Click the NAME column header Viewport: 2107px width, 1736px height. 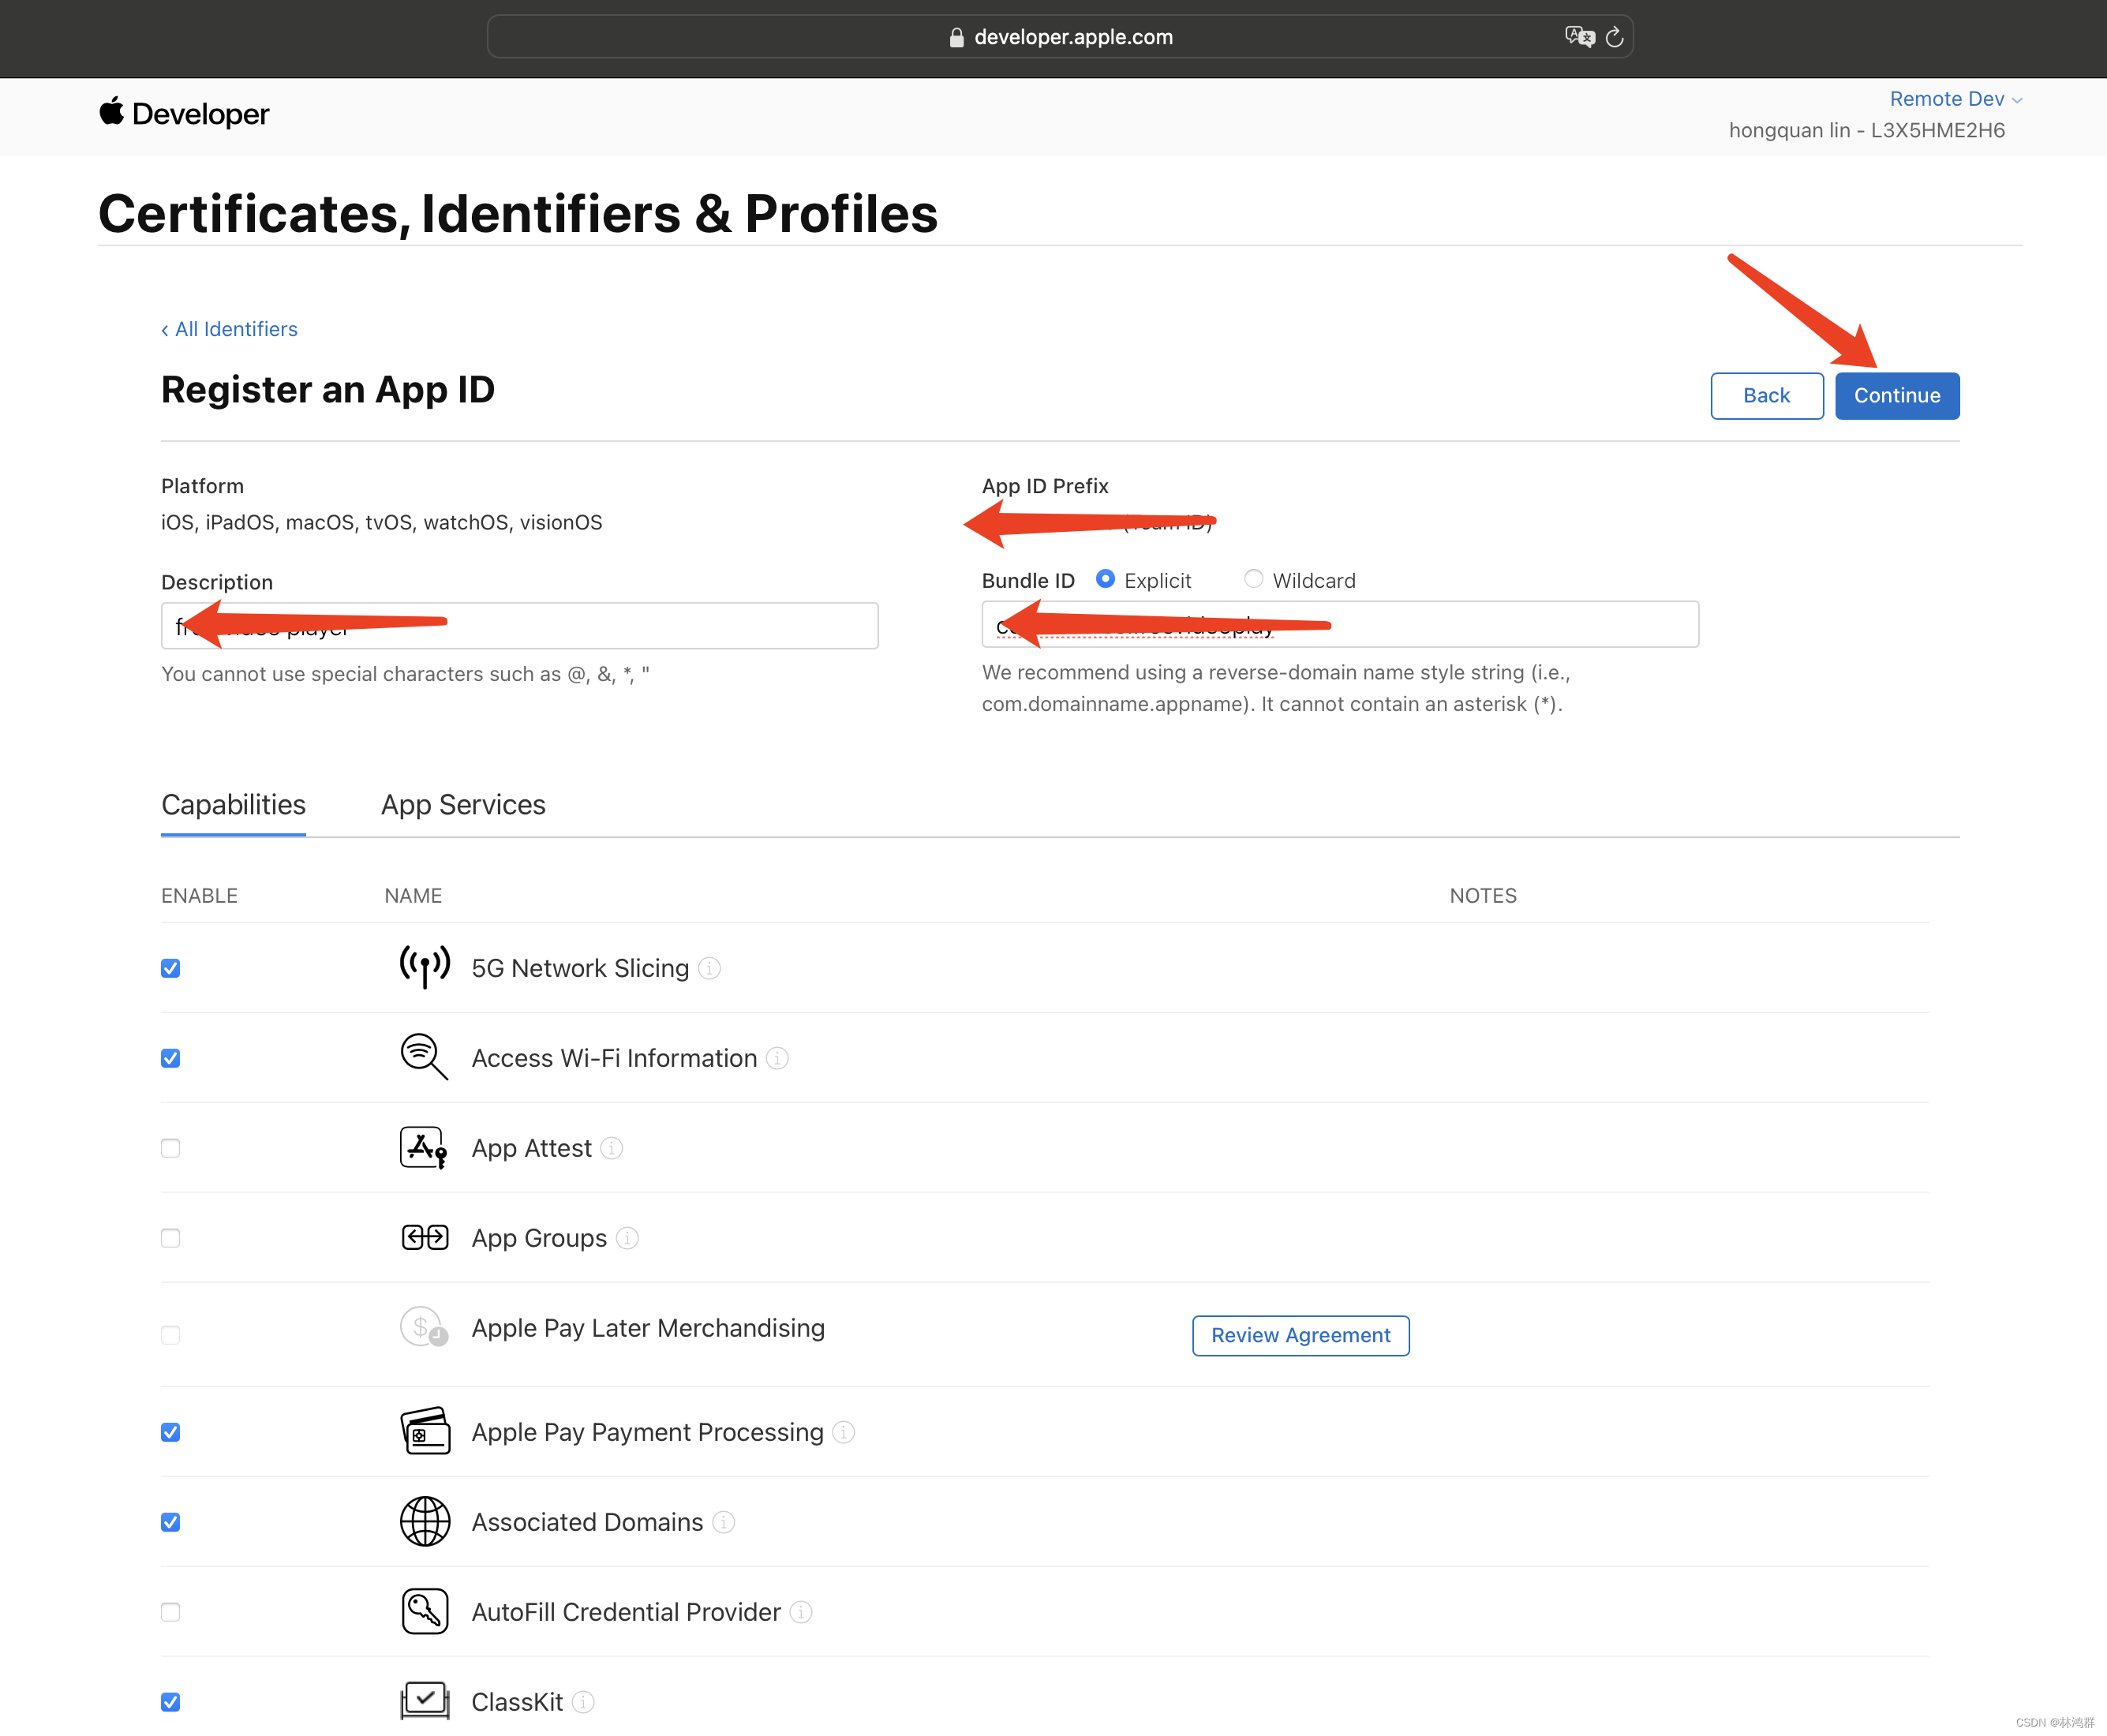tap(413, 896)
